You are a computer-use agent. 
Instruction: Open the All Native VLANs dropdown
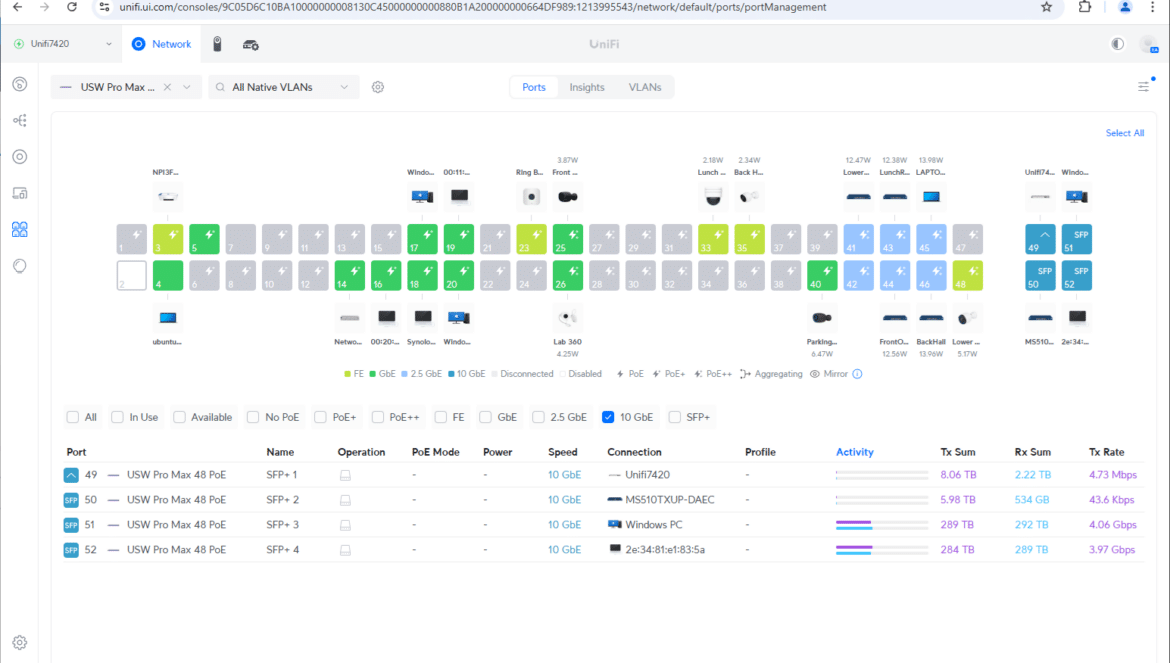tap(284, 87)
